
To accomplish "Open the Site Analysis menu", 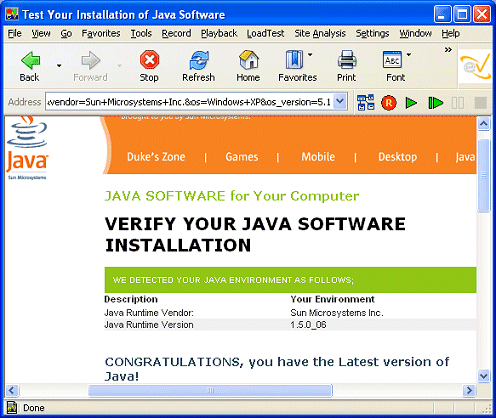I will pos(320,33).
